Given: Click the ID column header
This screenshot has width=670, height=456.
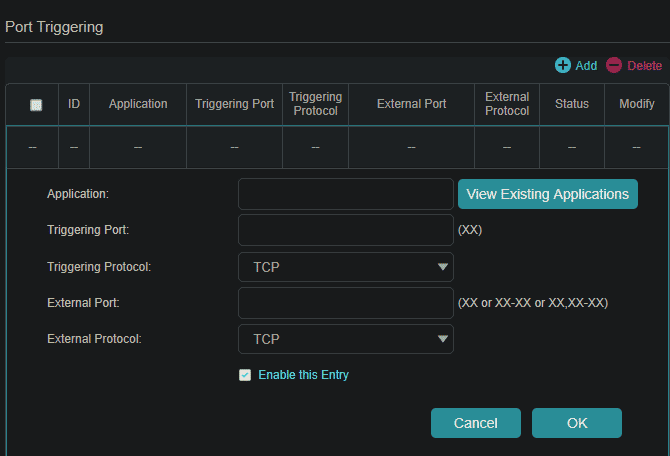Looking at the screenshot, I should tap(74, 104).
